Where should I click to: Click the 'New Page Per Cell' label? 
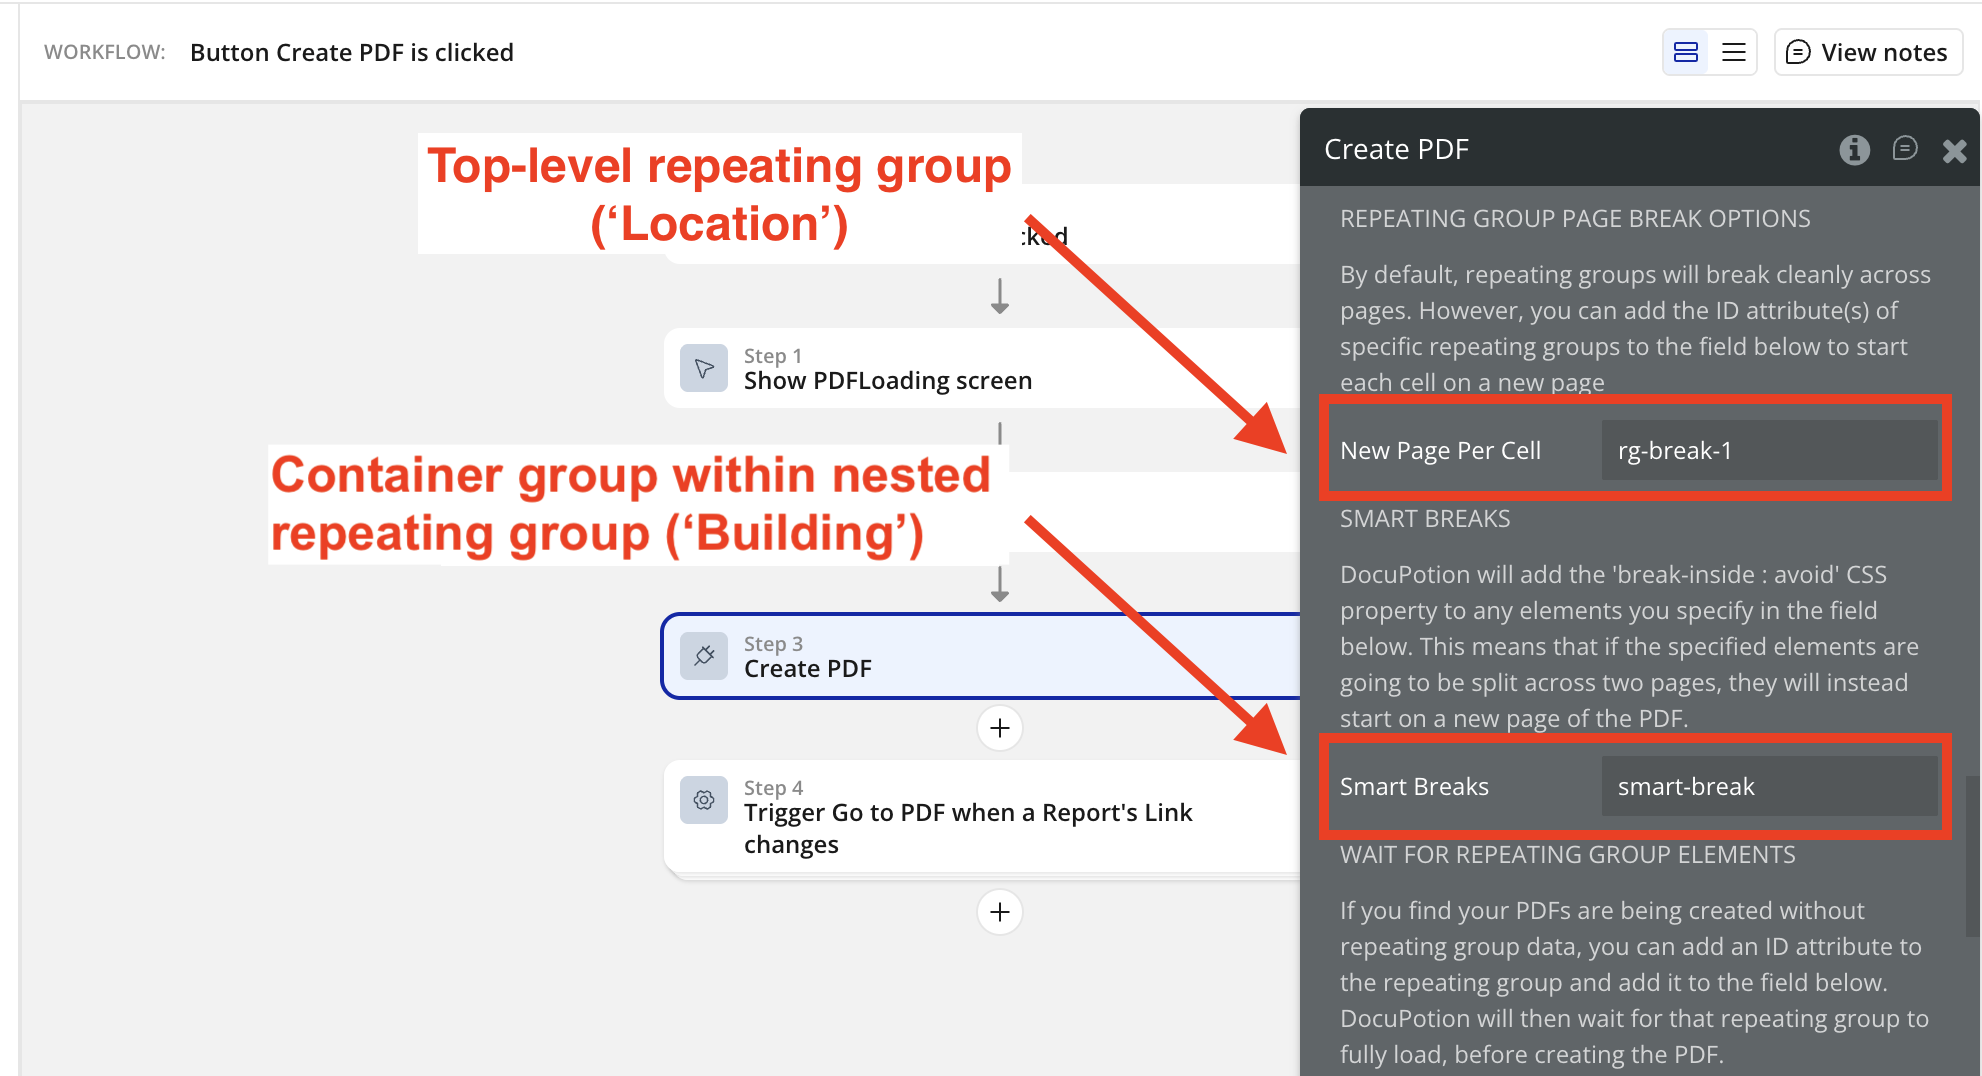point(1440,450)
